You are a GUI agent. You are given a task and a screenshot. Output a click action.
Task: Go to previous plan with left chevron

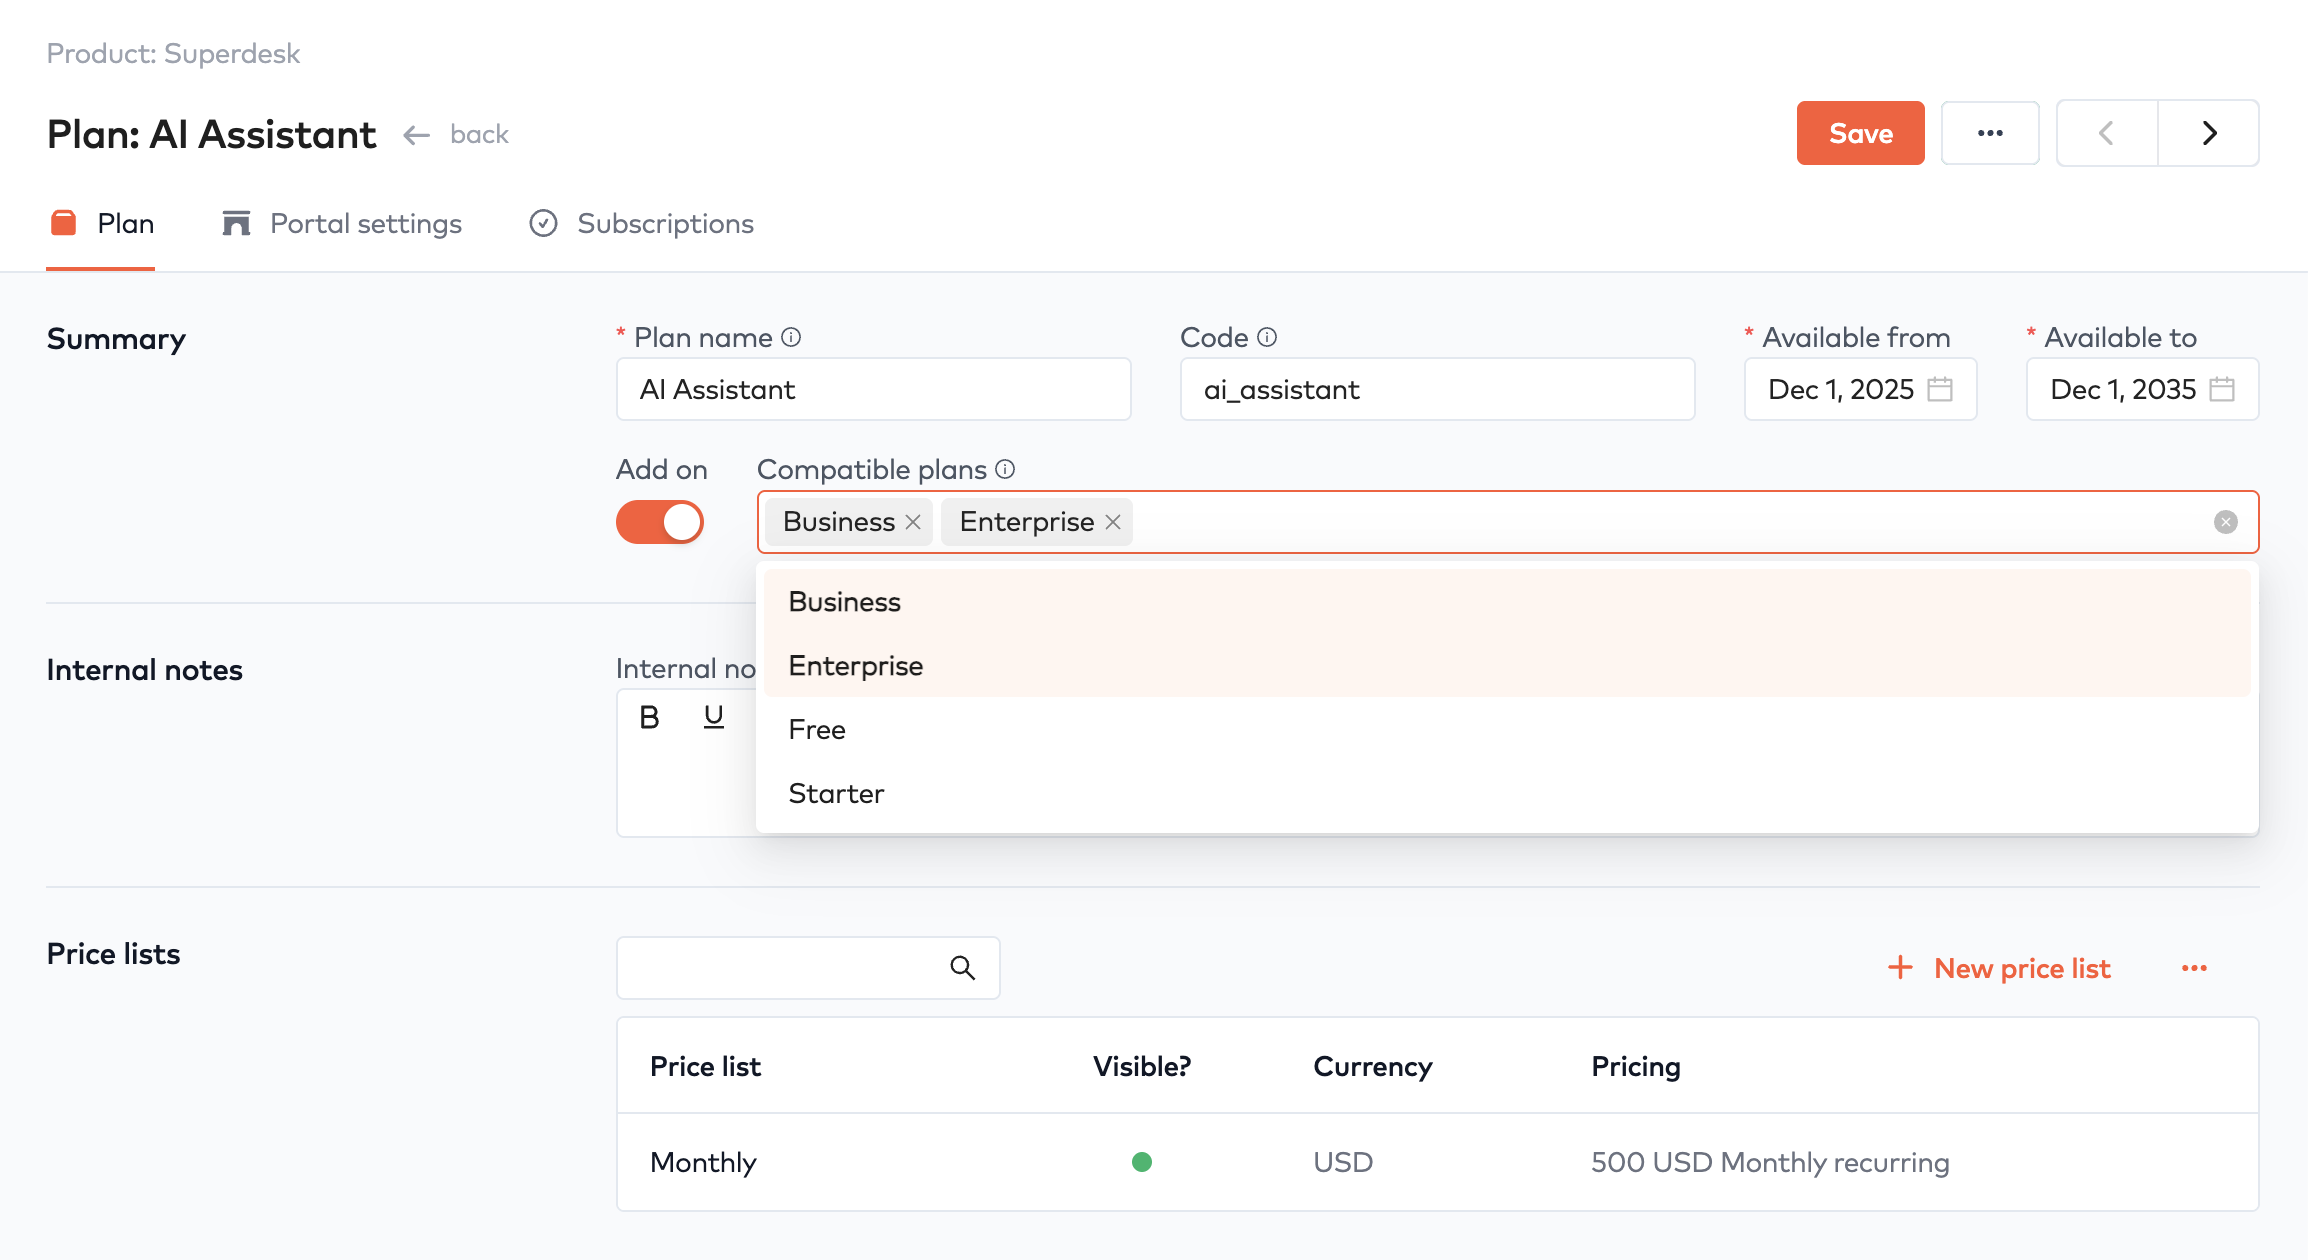tap(2107, 133)
